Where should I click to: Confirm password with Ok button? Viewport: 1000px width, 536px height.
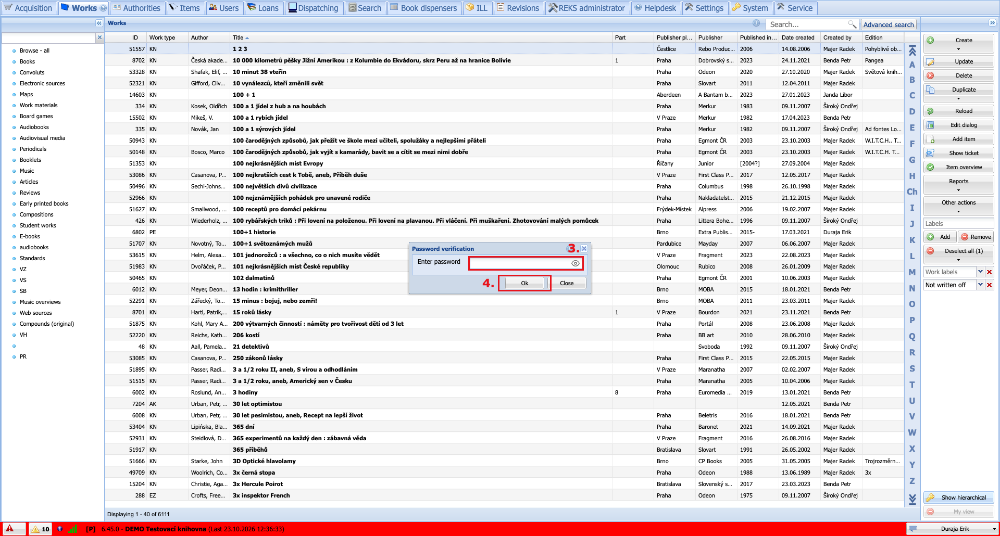click(x=524, y=283)
